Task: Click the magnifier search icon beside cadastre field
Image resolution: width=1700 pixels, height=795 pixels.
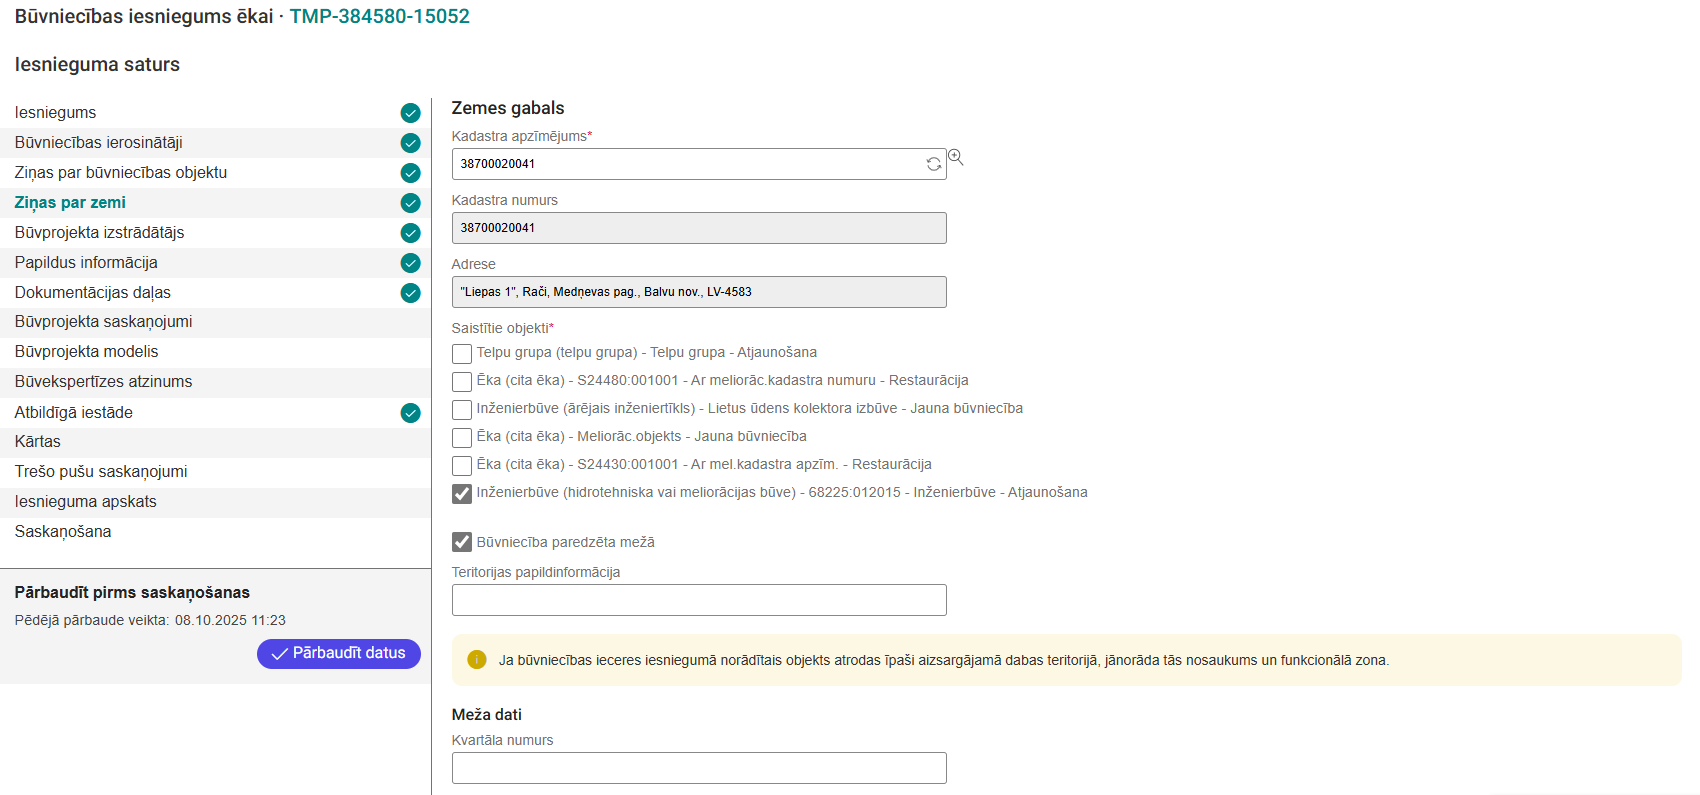Action: pos(956,157)
